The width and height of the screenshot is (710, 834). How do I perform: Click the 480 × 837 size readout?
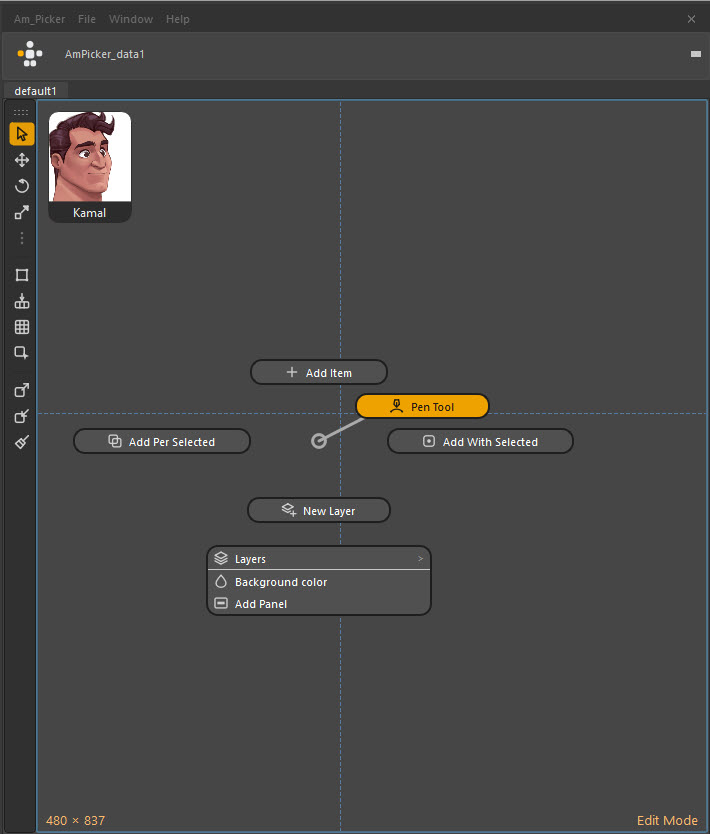pos(76,820)
